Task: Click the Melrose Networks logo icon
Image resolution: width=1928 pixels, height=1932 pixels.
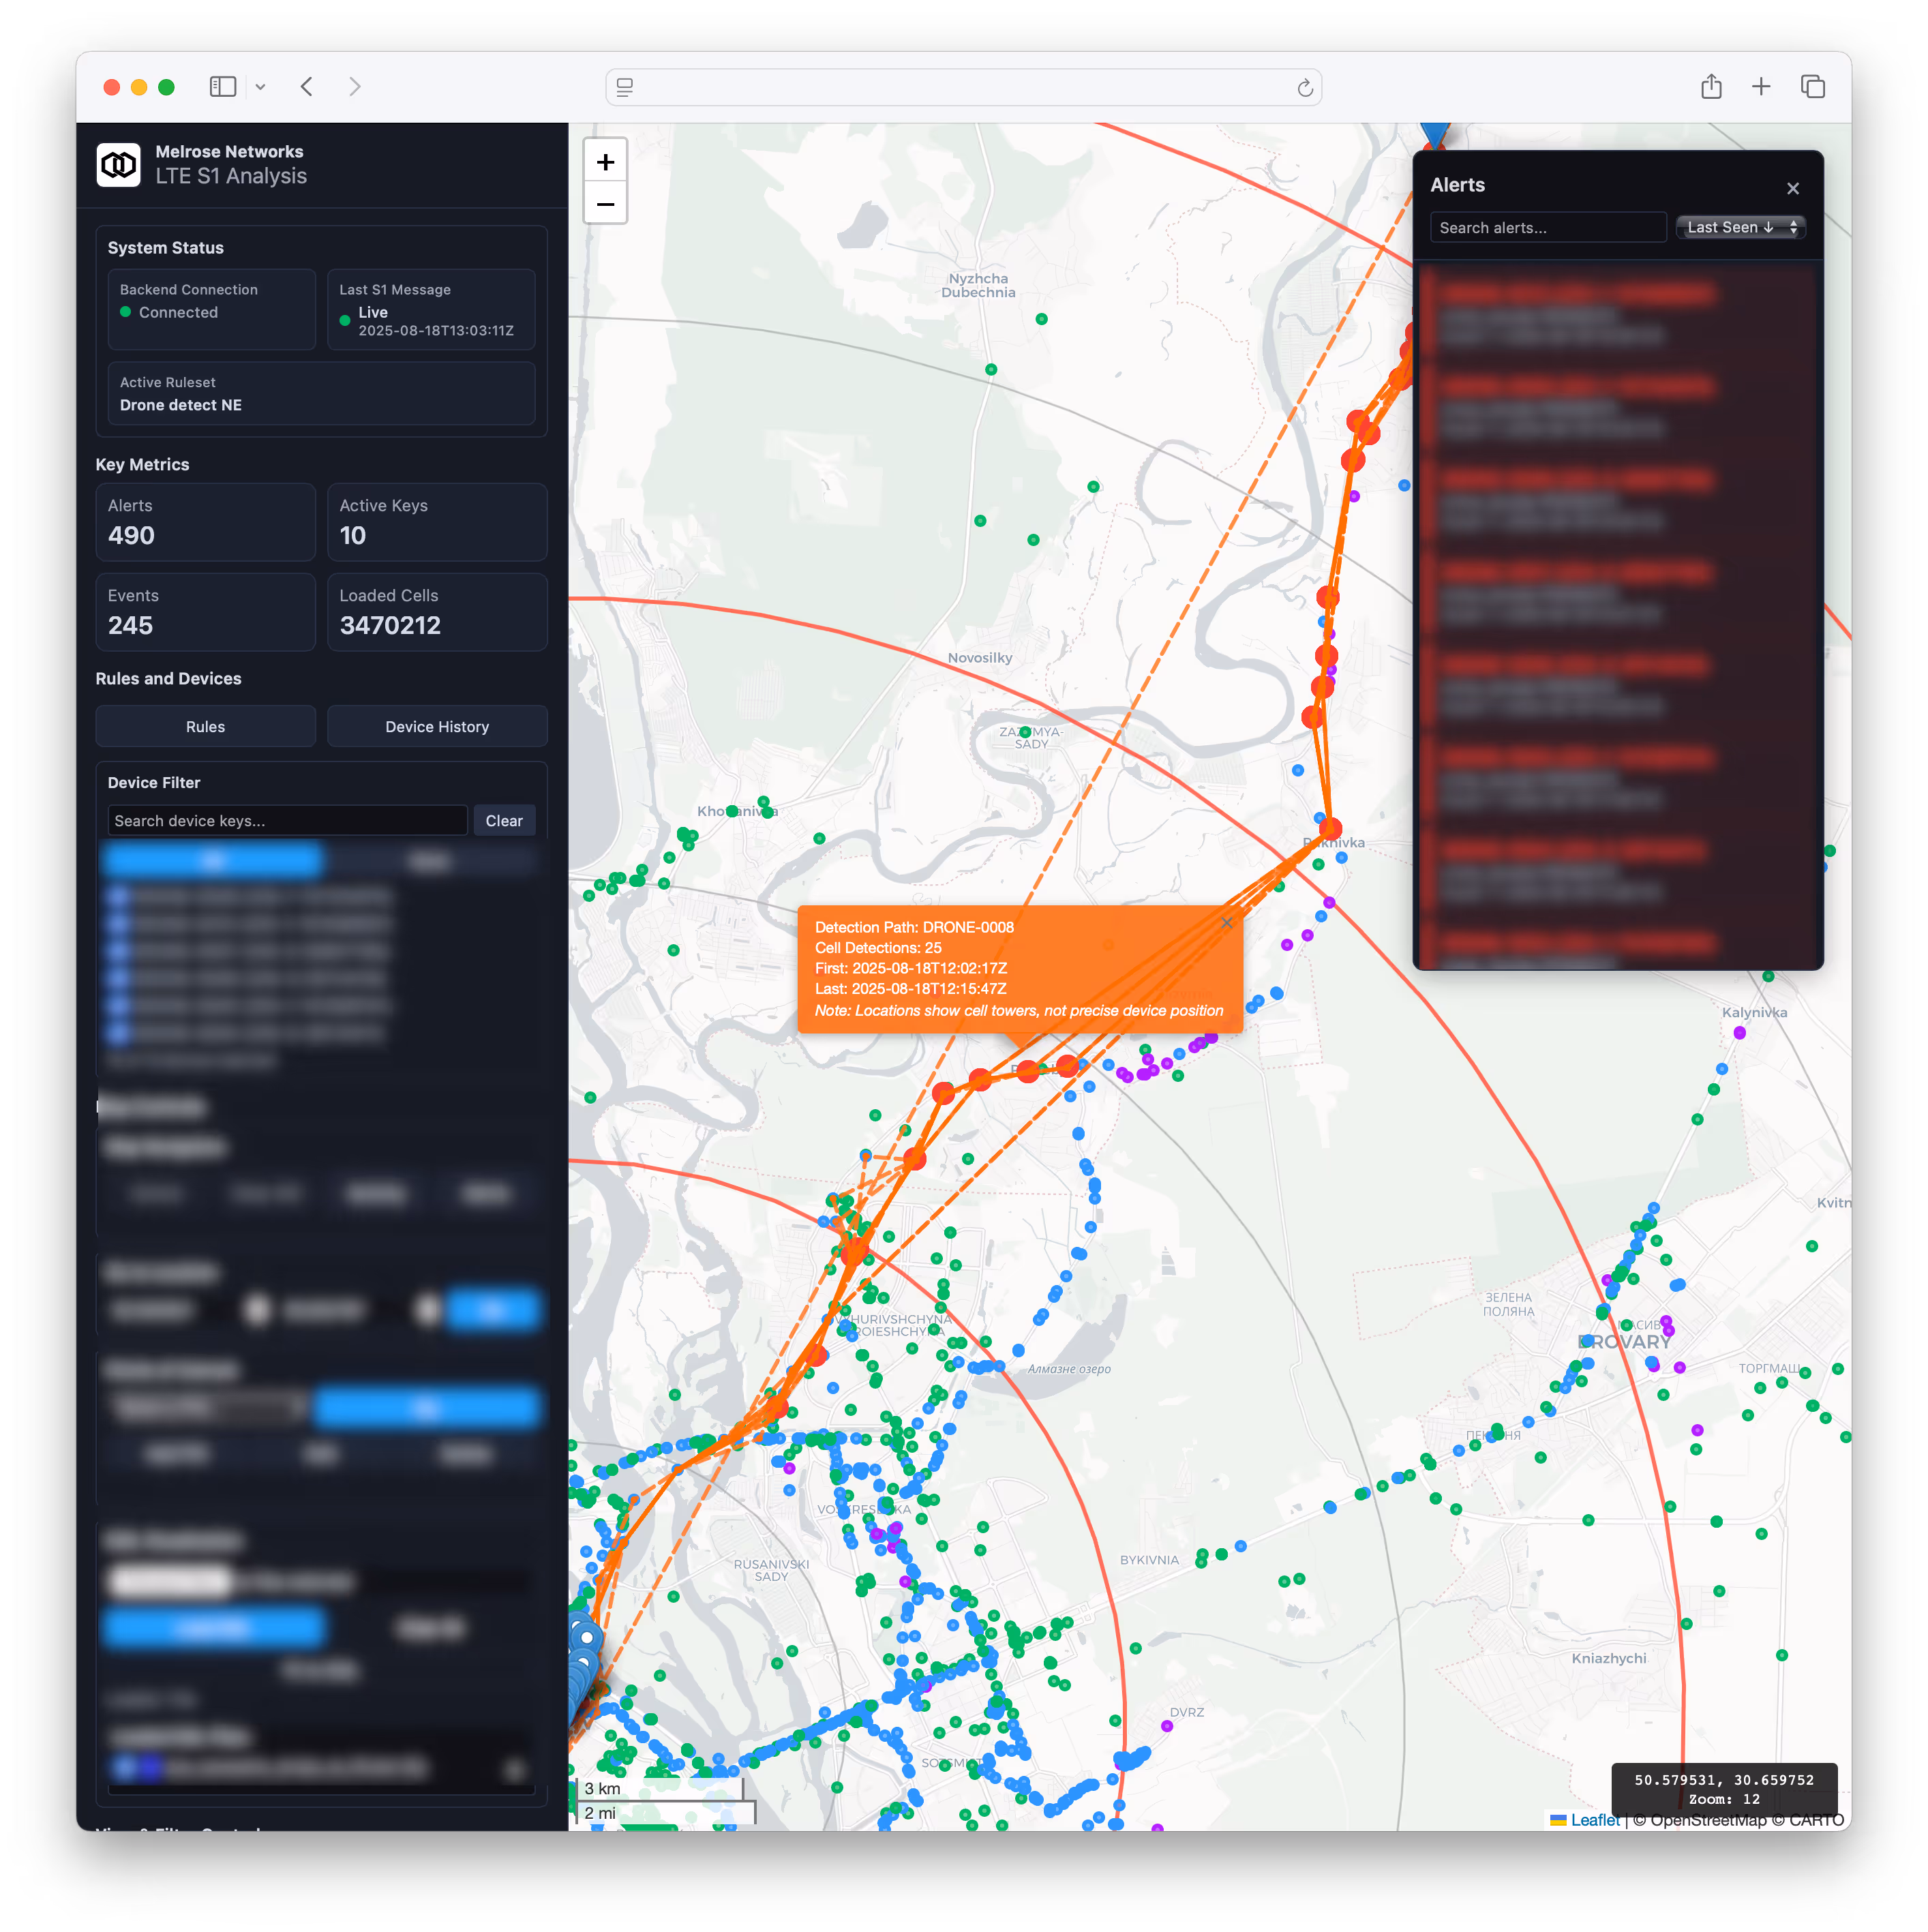Action: click(119, 164)
